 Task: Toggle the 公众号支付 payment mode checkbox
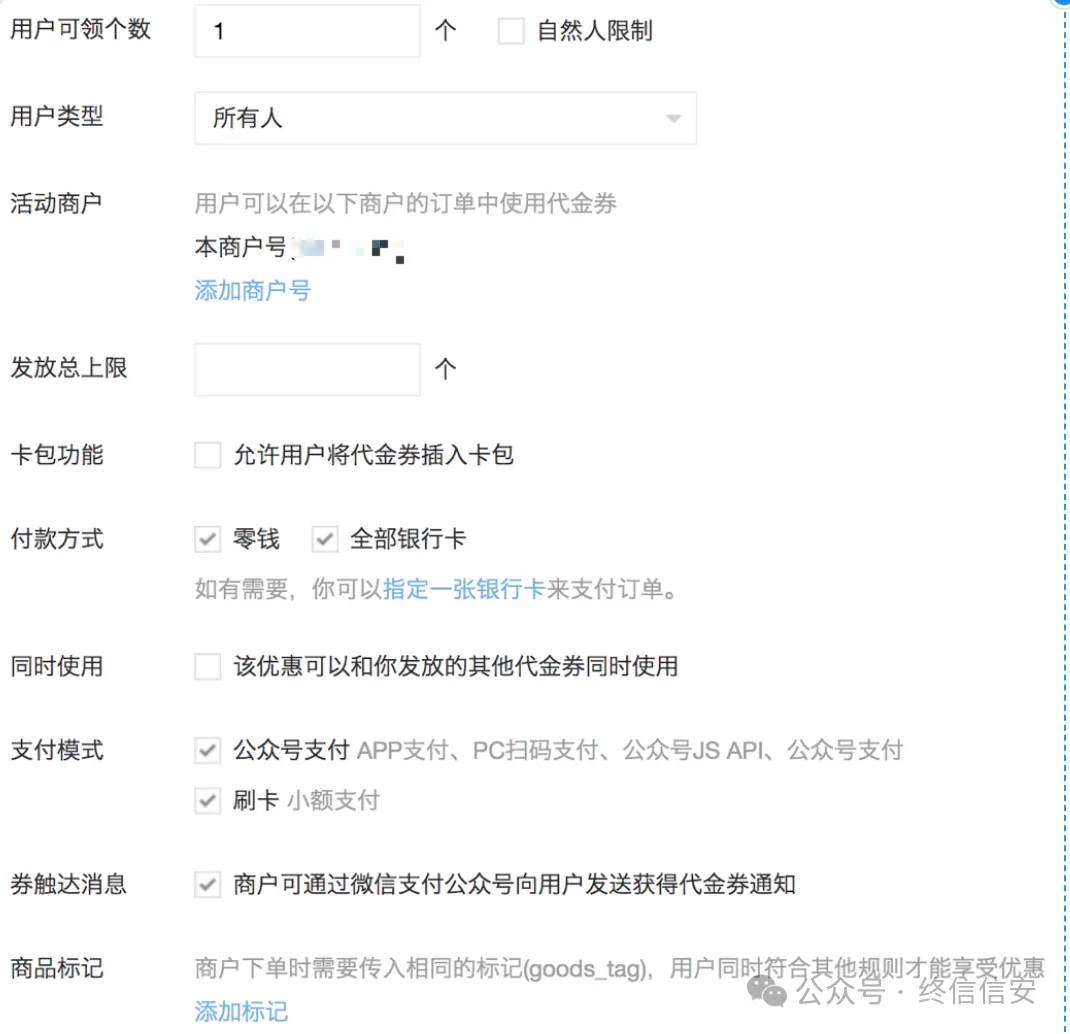click(x=207, y=750)
